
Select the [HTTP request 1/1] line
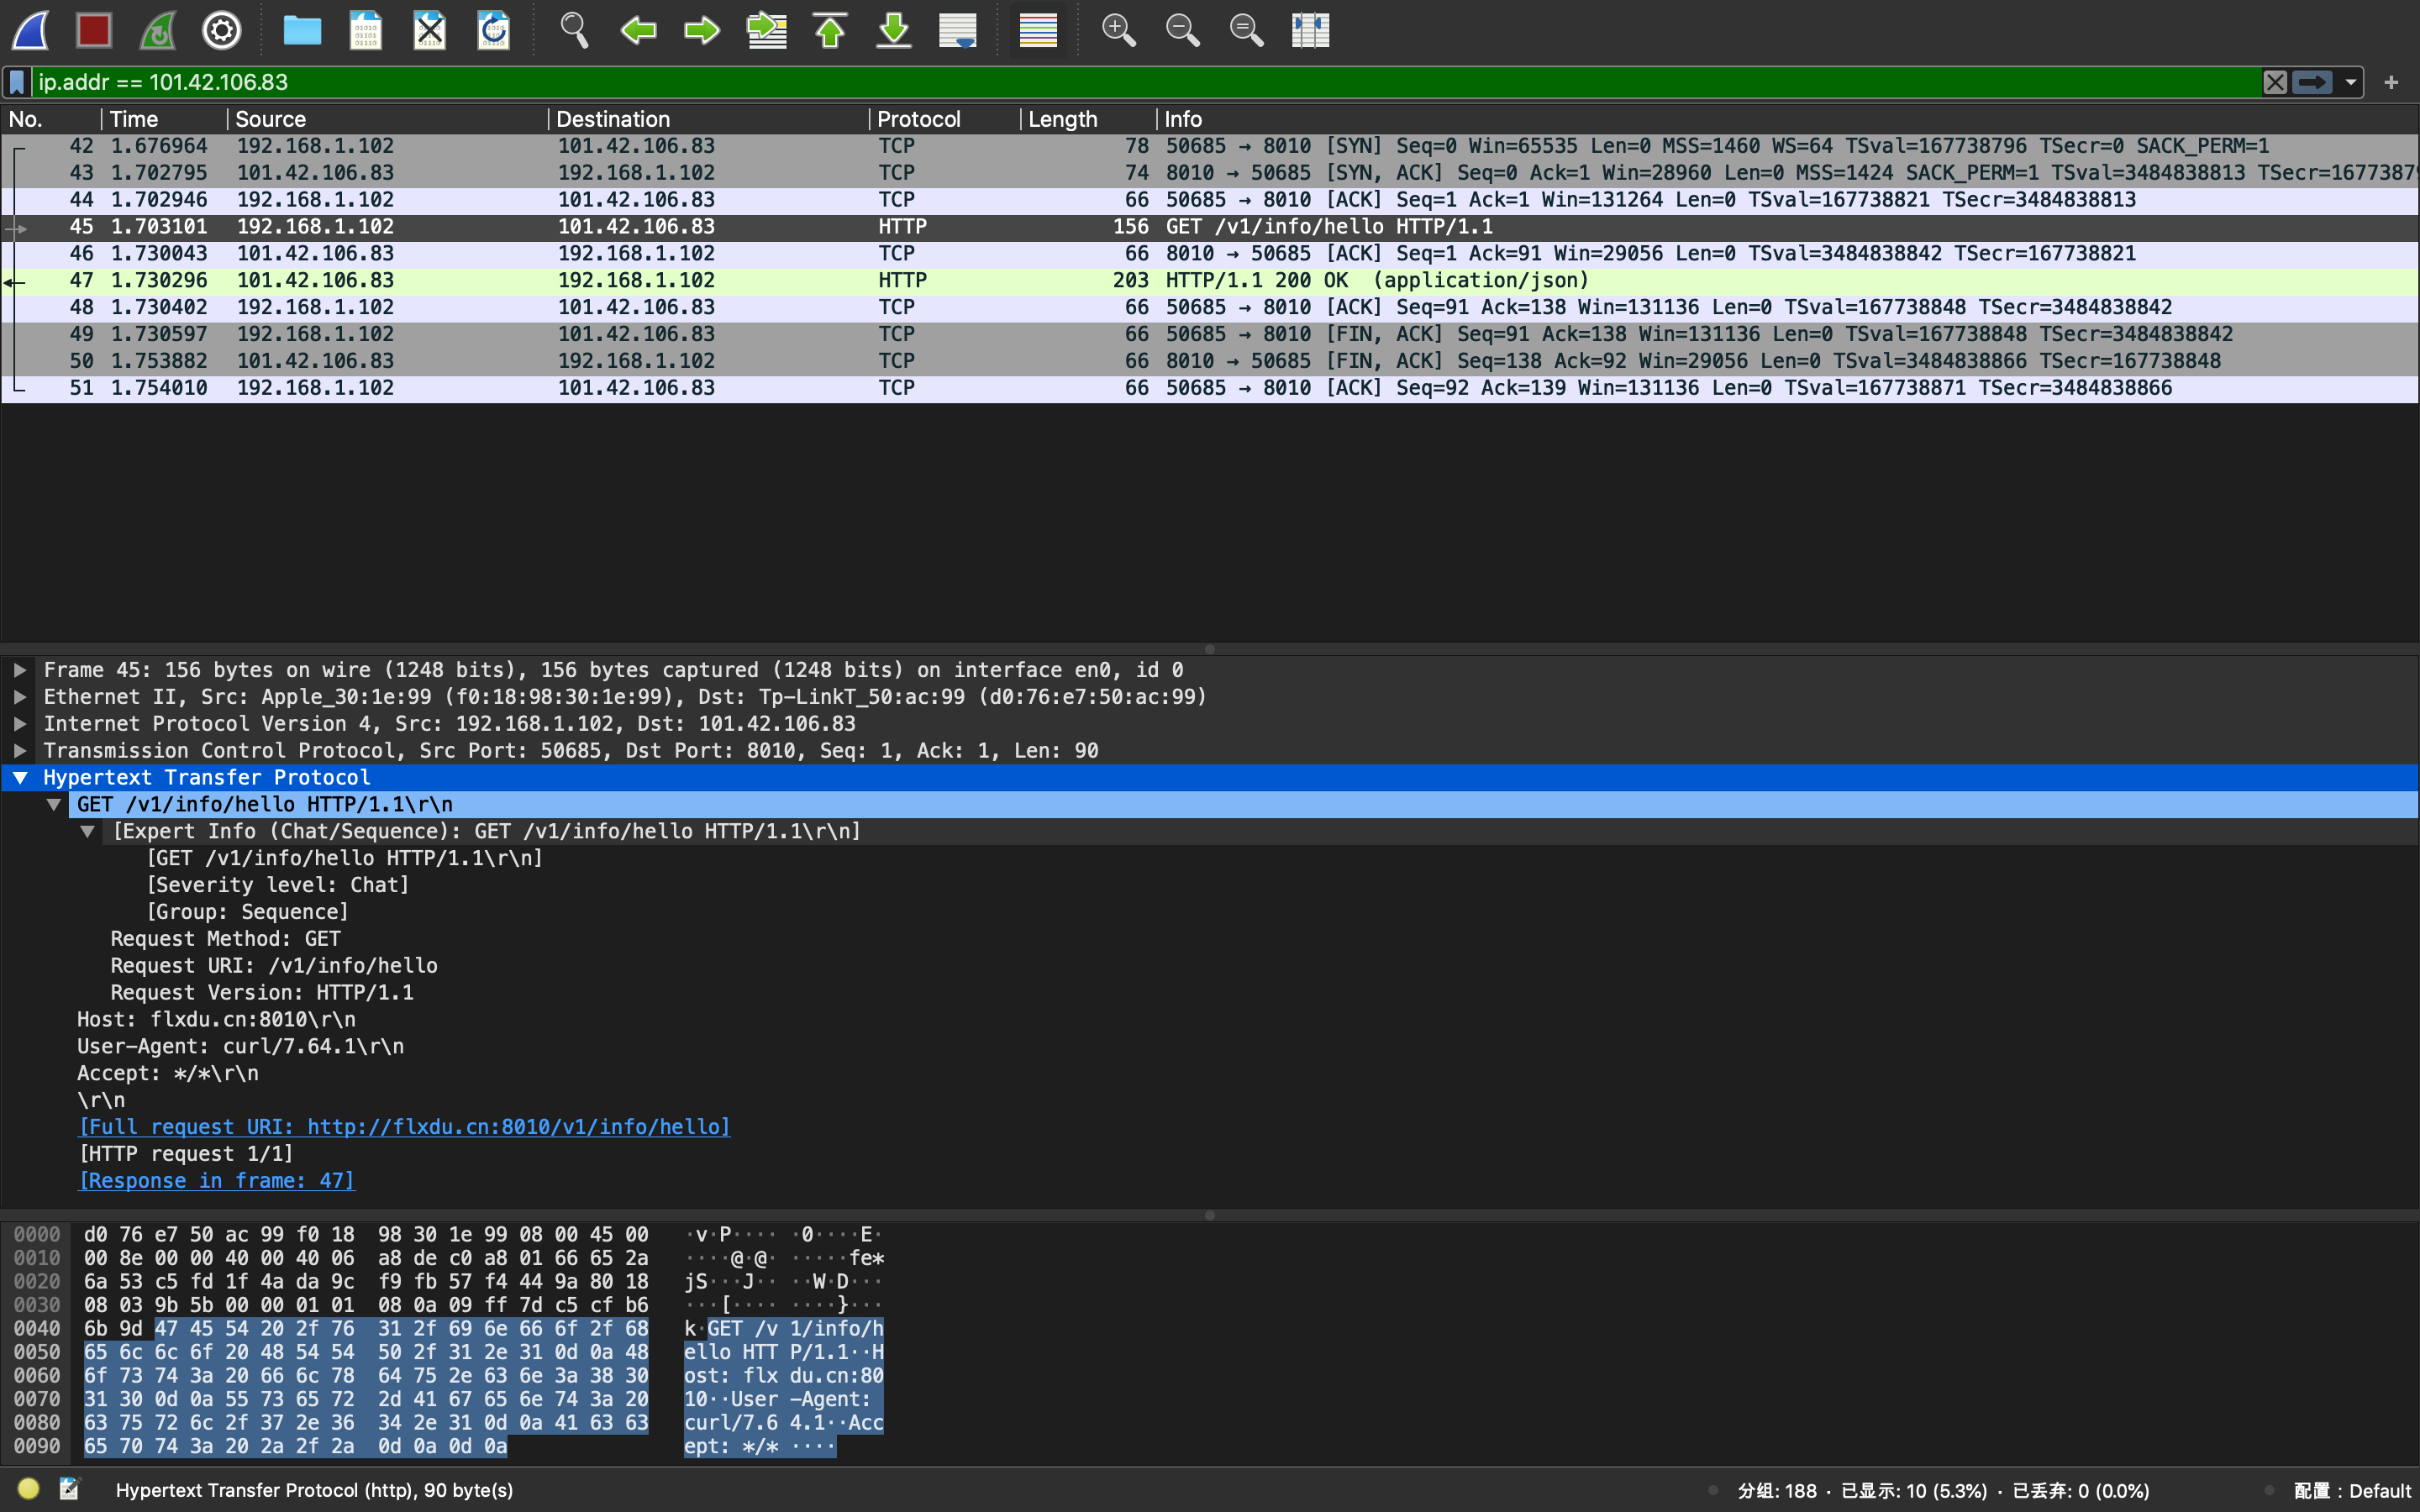[x=186, y=1154]
